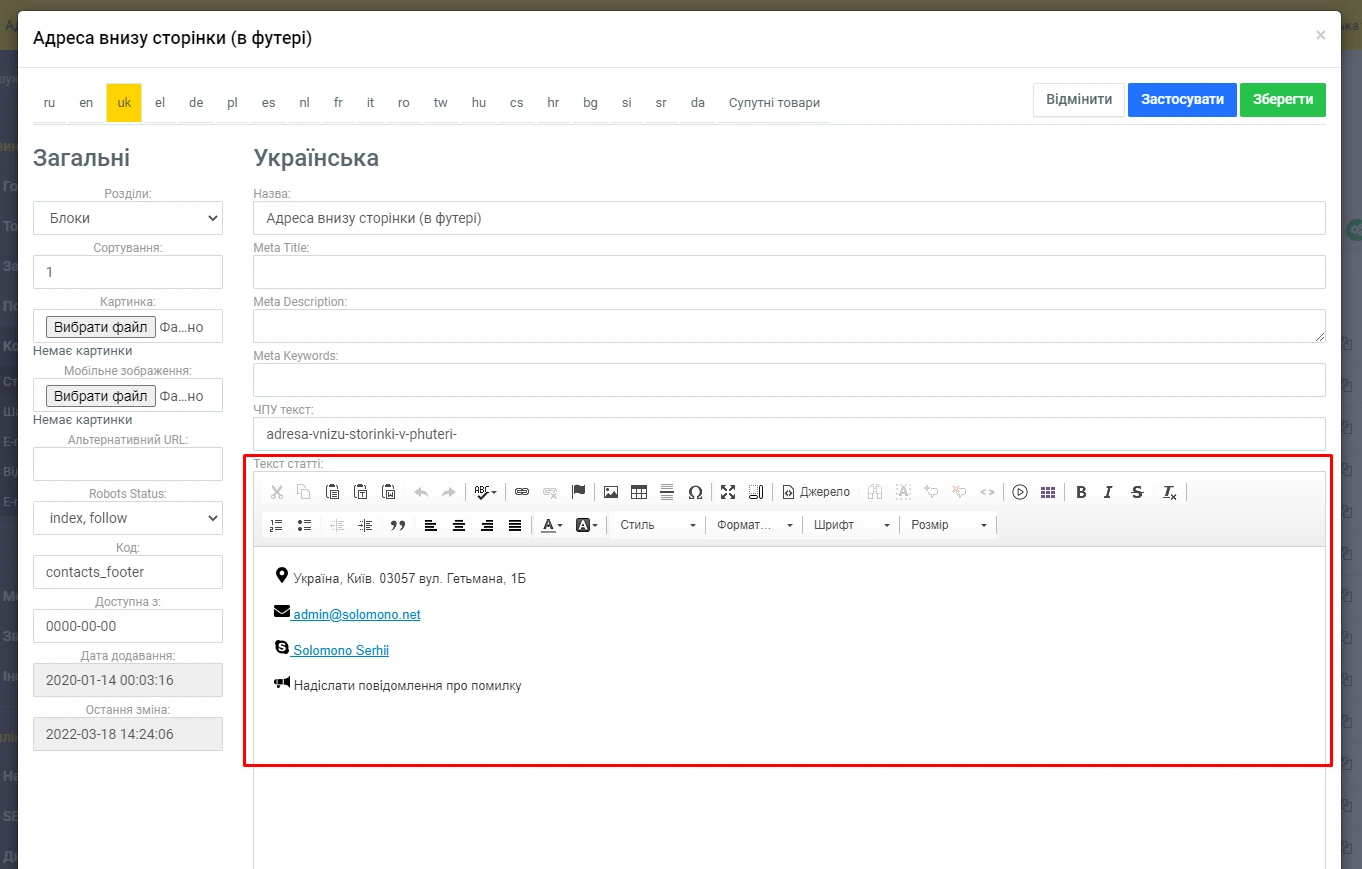Click the admin@solomono.net email link
The image size is (1362, 869).
pyautogui.click(x=356, y=615)
